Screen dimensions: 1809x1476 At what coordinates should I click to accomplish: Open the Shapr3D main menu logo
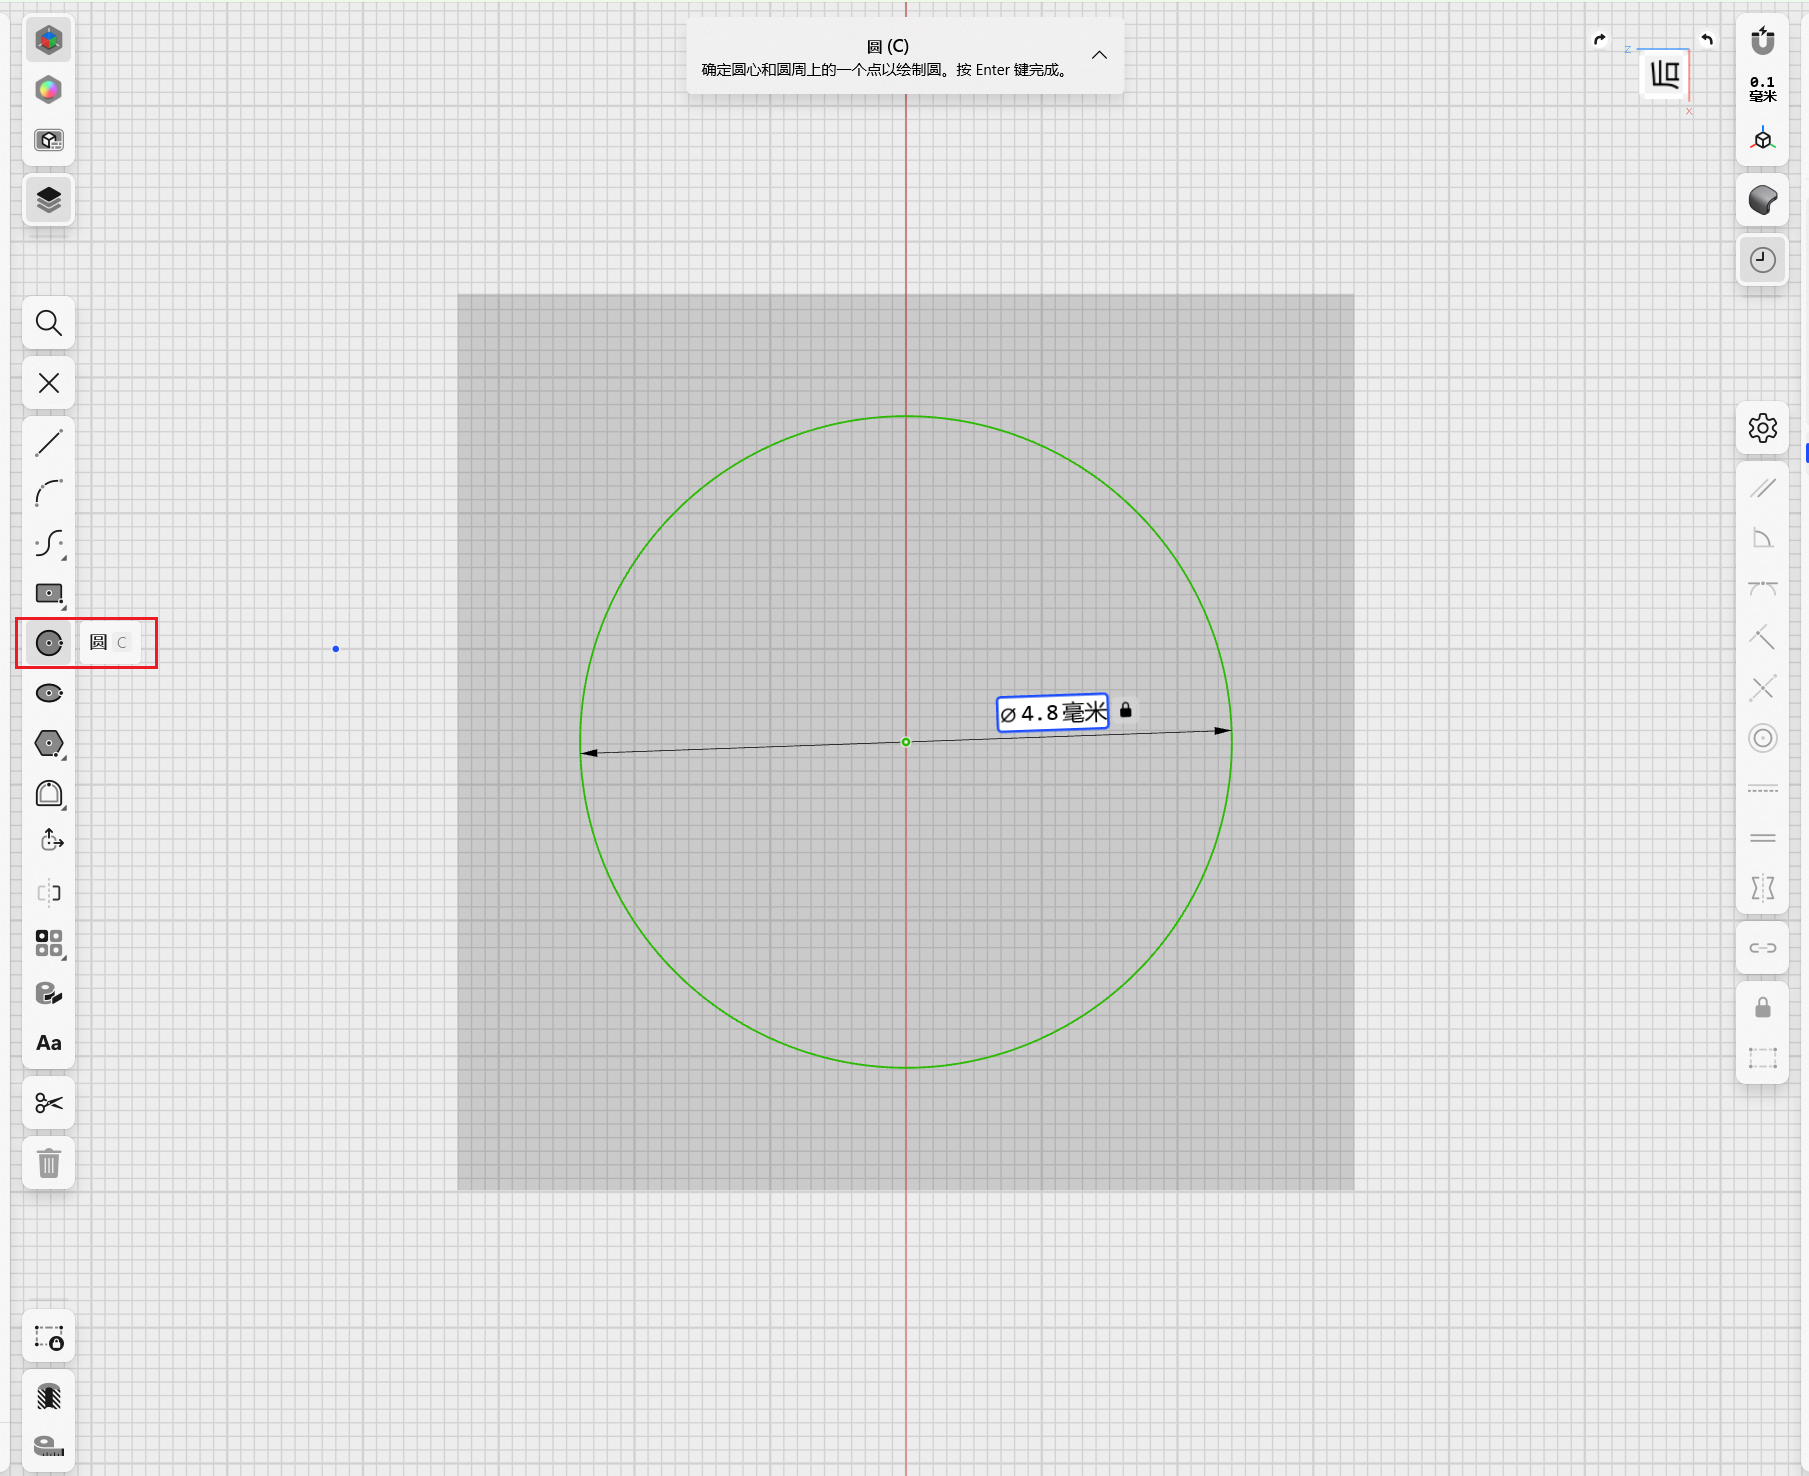[x=49, y=40]
